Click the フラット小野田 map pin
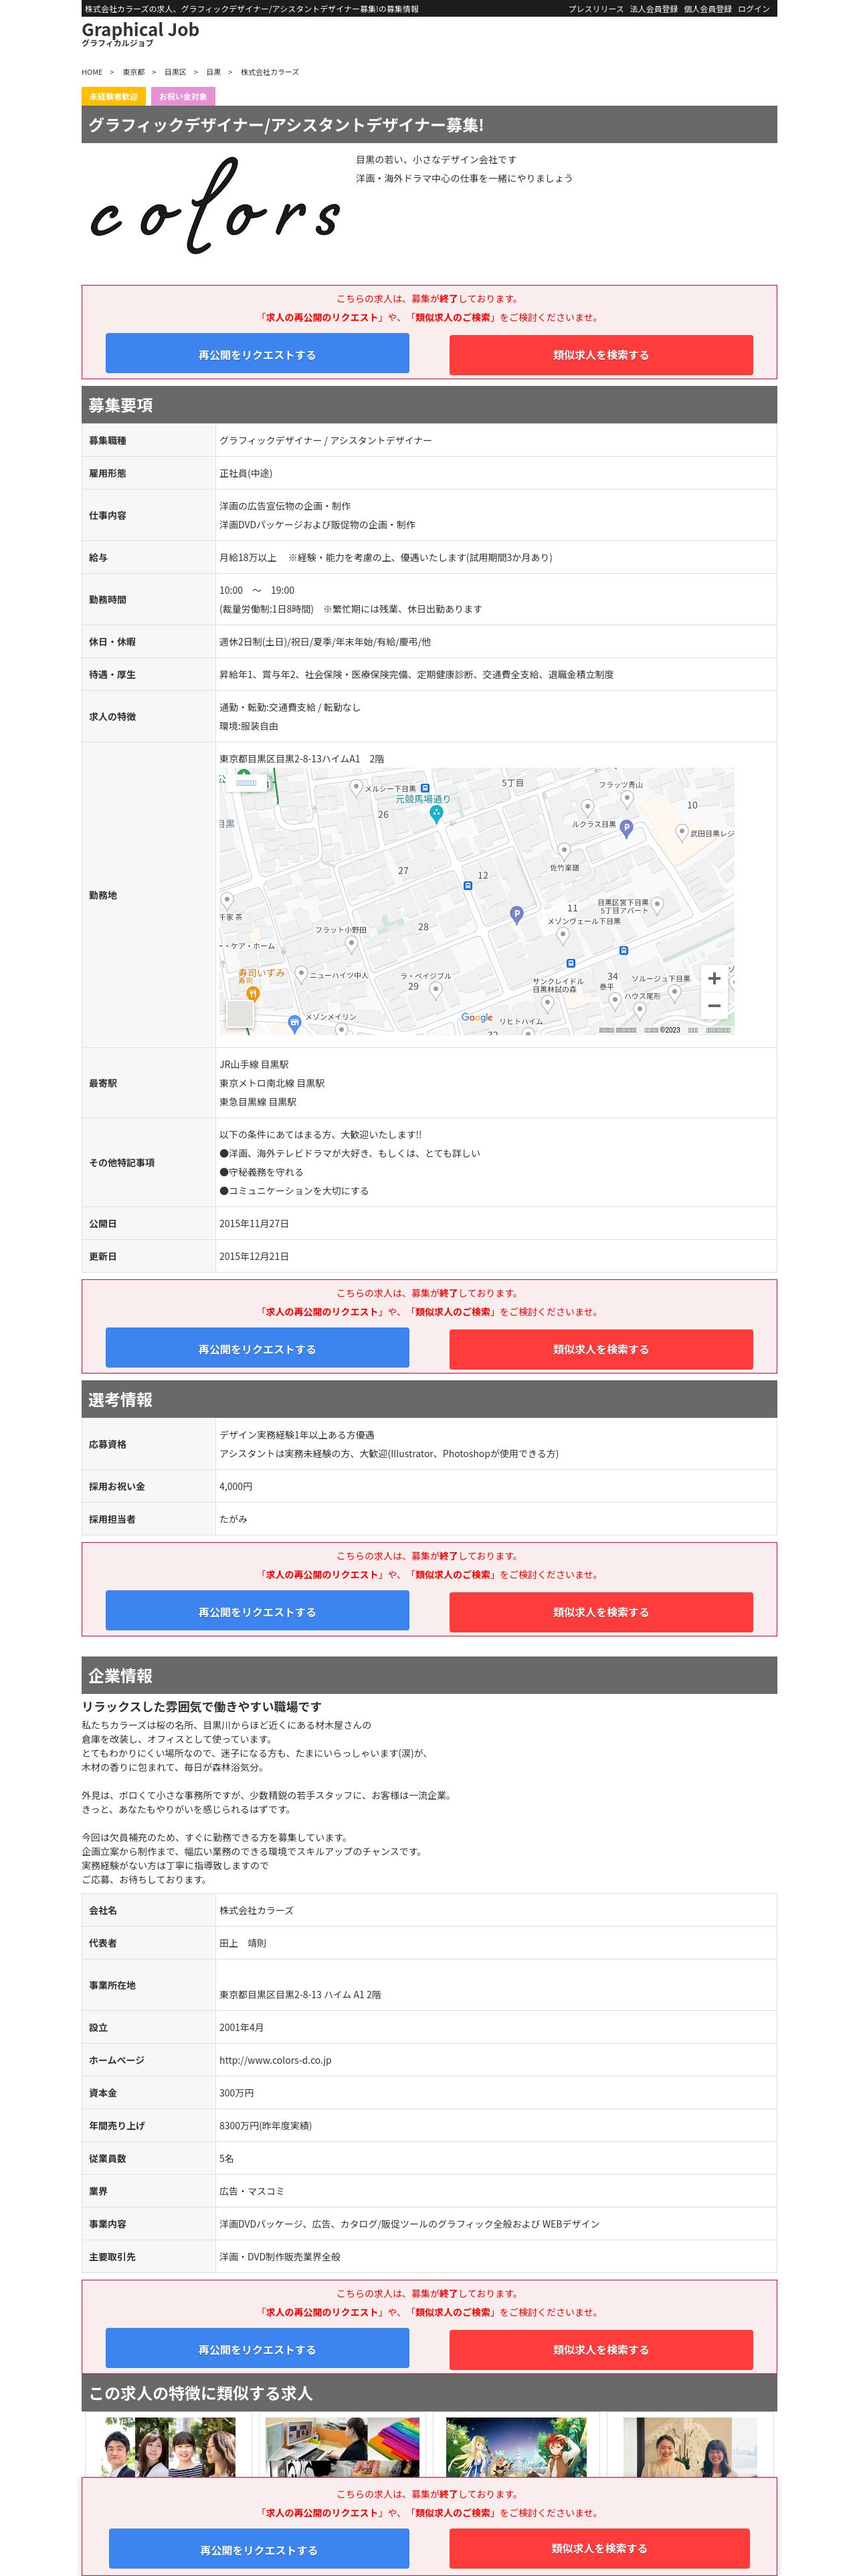Screen dimensions: 859x2576 click(351, 945)
